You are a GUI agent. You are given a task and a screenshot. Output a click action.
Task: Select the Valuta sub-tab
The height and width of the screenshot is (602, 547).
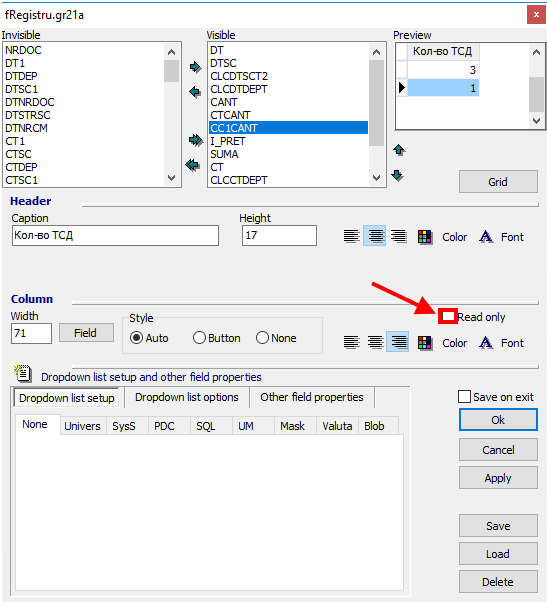point(337,426)
